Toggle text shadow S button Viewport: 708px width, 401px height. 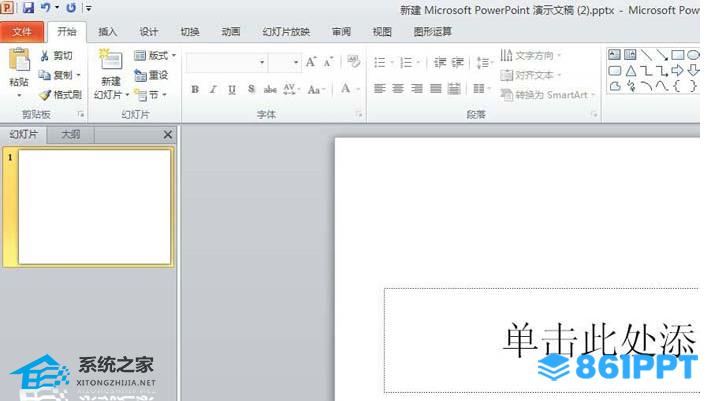251,89
